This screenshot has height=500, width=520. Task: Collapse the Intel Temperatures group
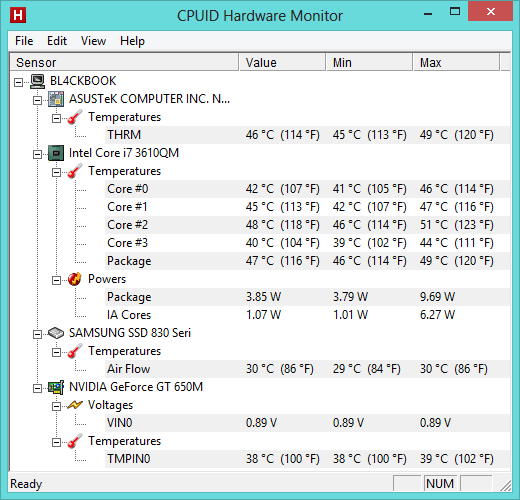coord(57,172)
